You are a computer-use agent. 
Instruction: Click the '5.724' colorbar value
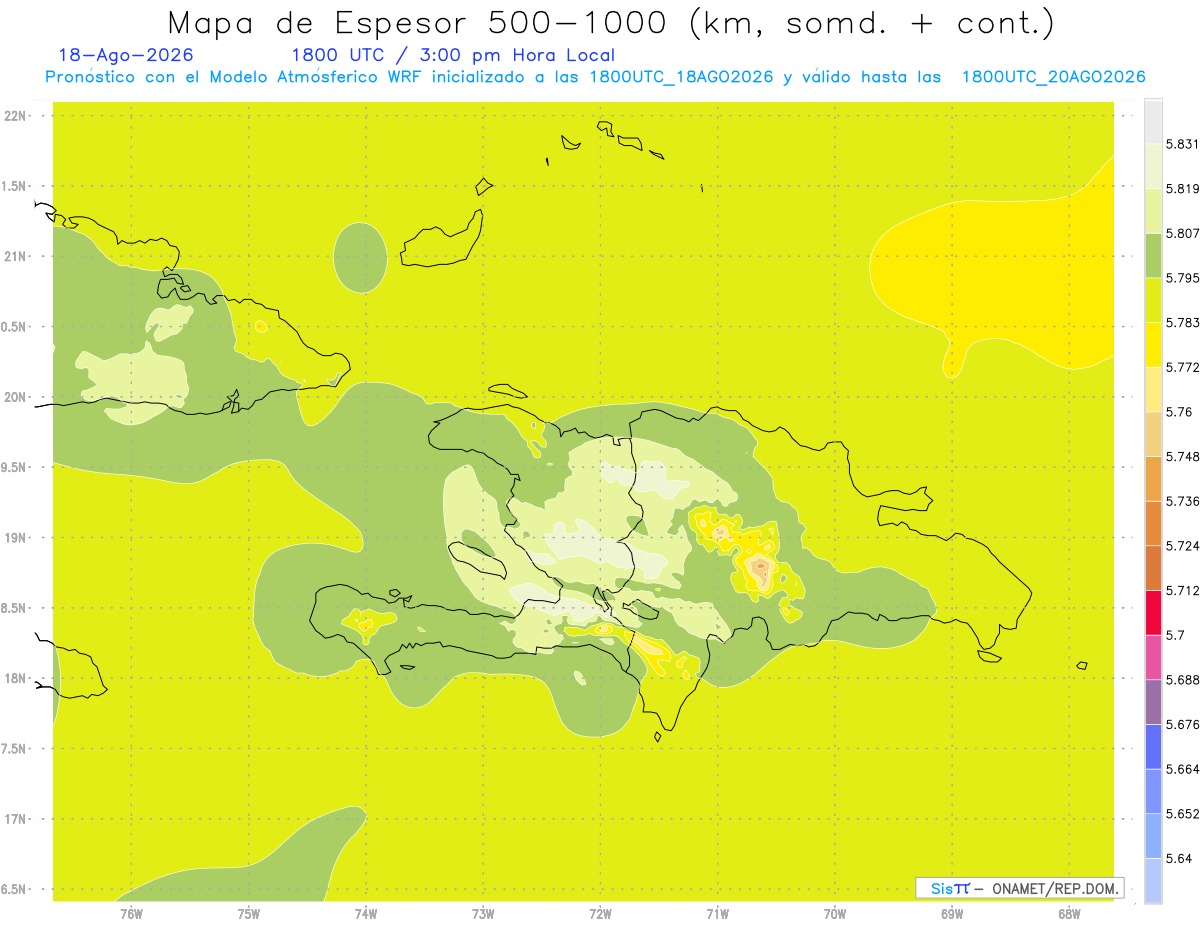point(1183,546)
